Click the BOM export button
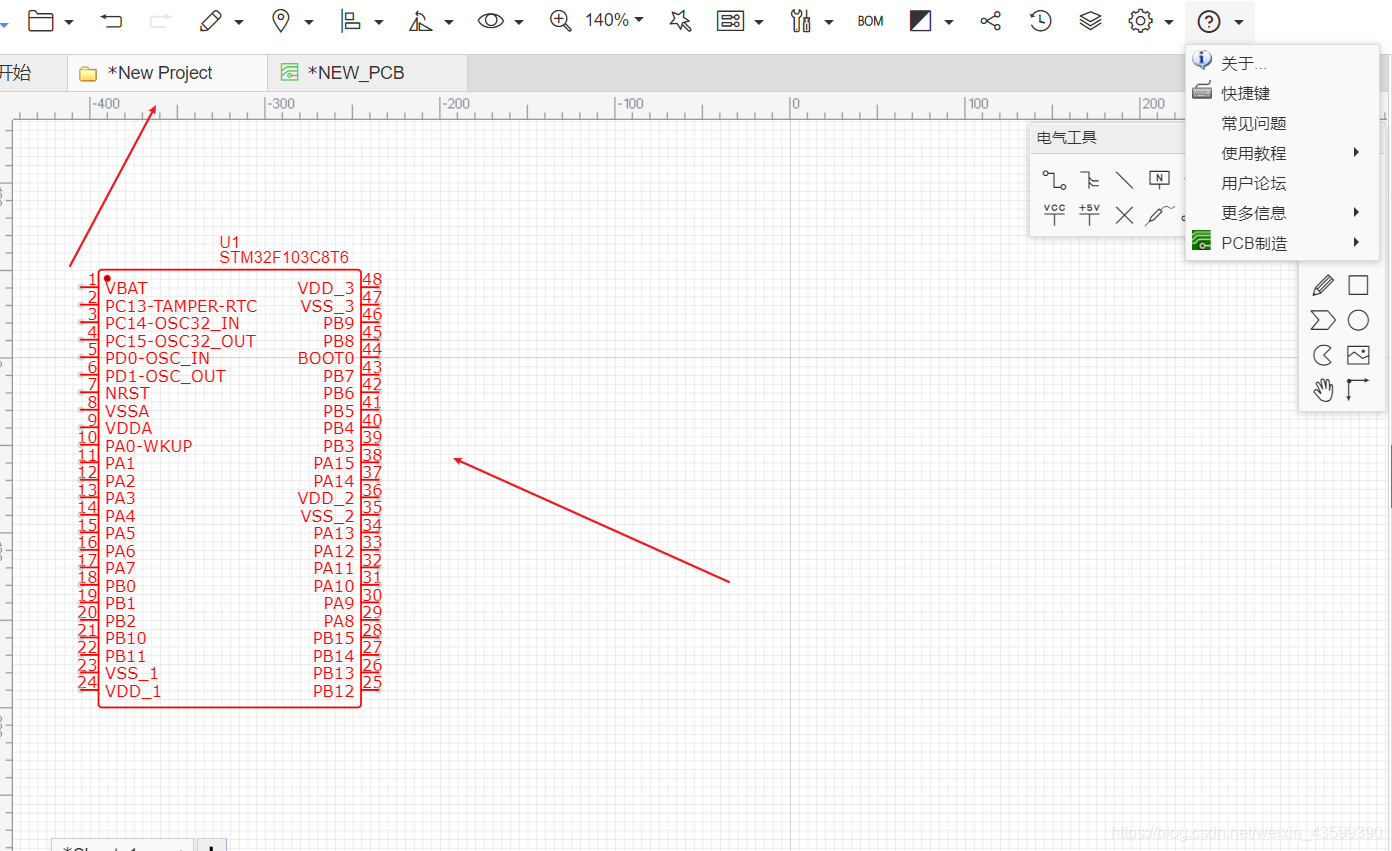 point(870,21)
